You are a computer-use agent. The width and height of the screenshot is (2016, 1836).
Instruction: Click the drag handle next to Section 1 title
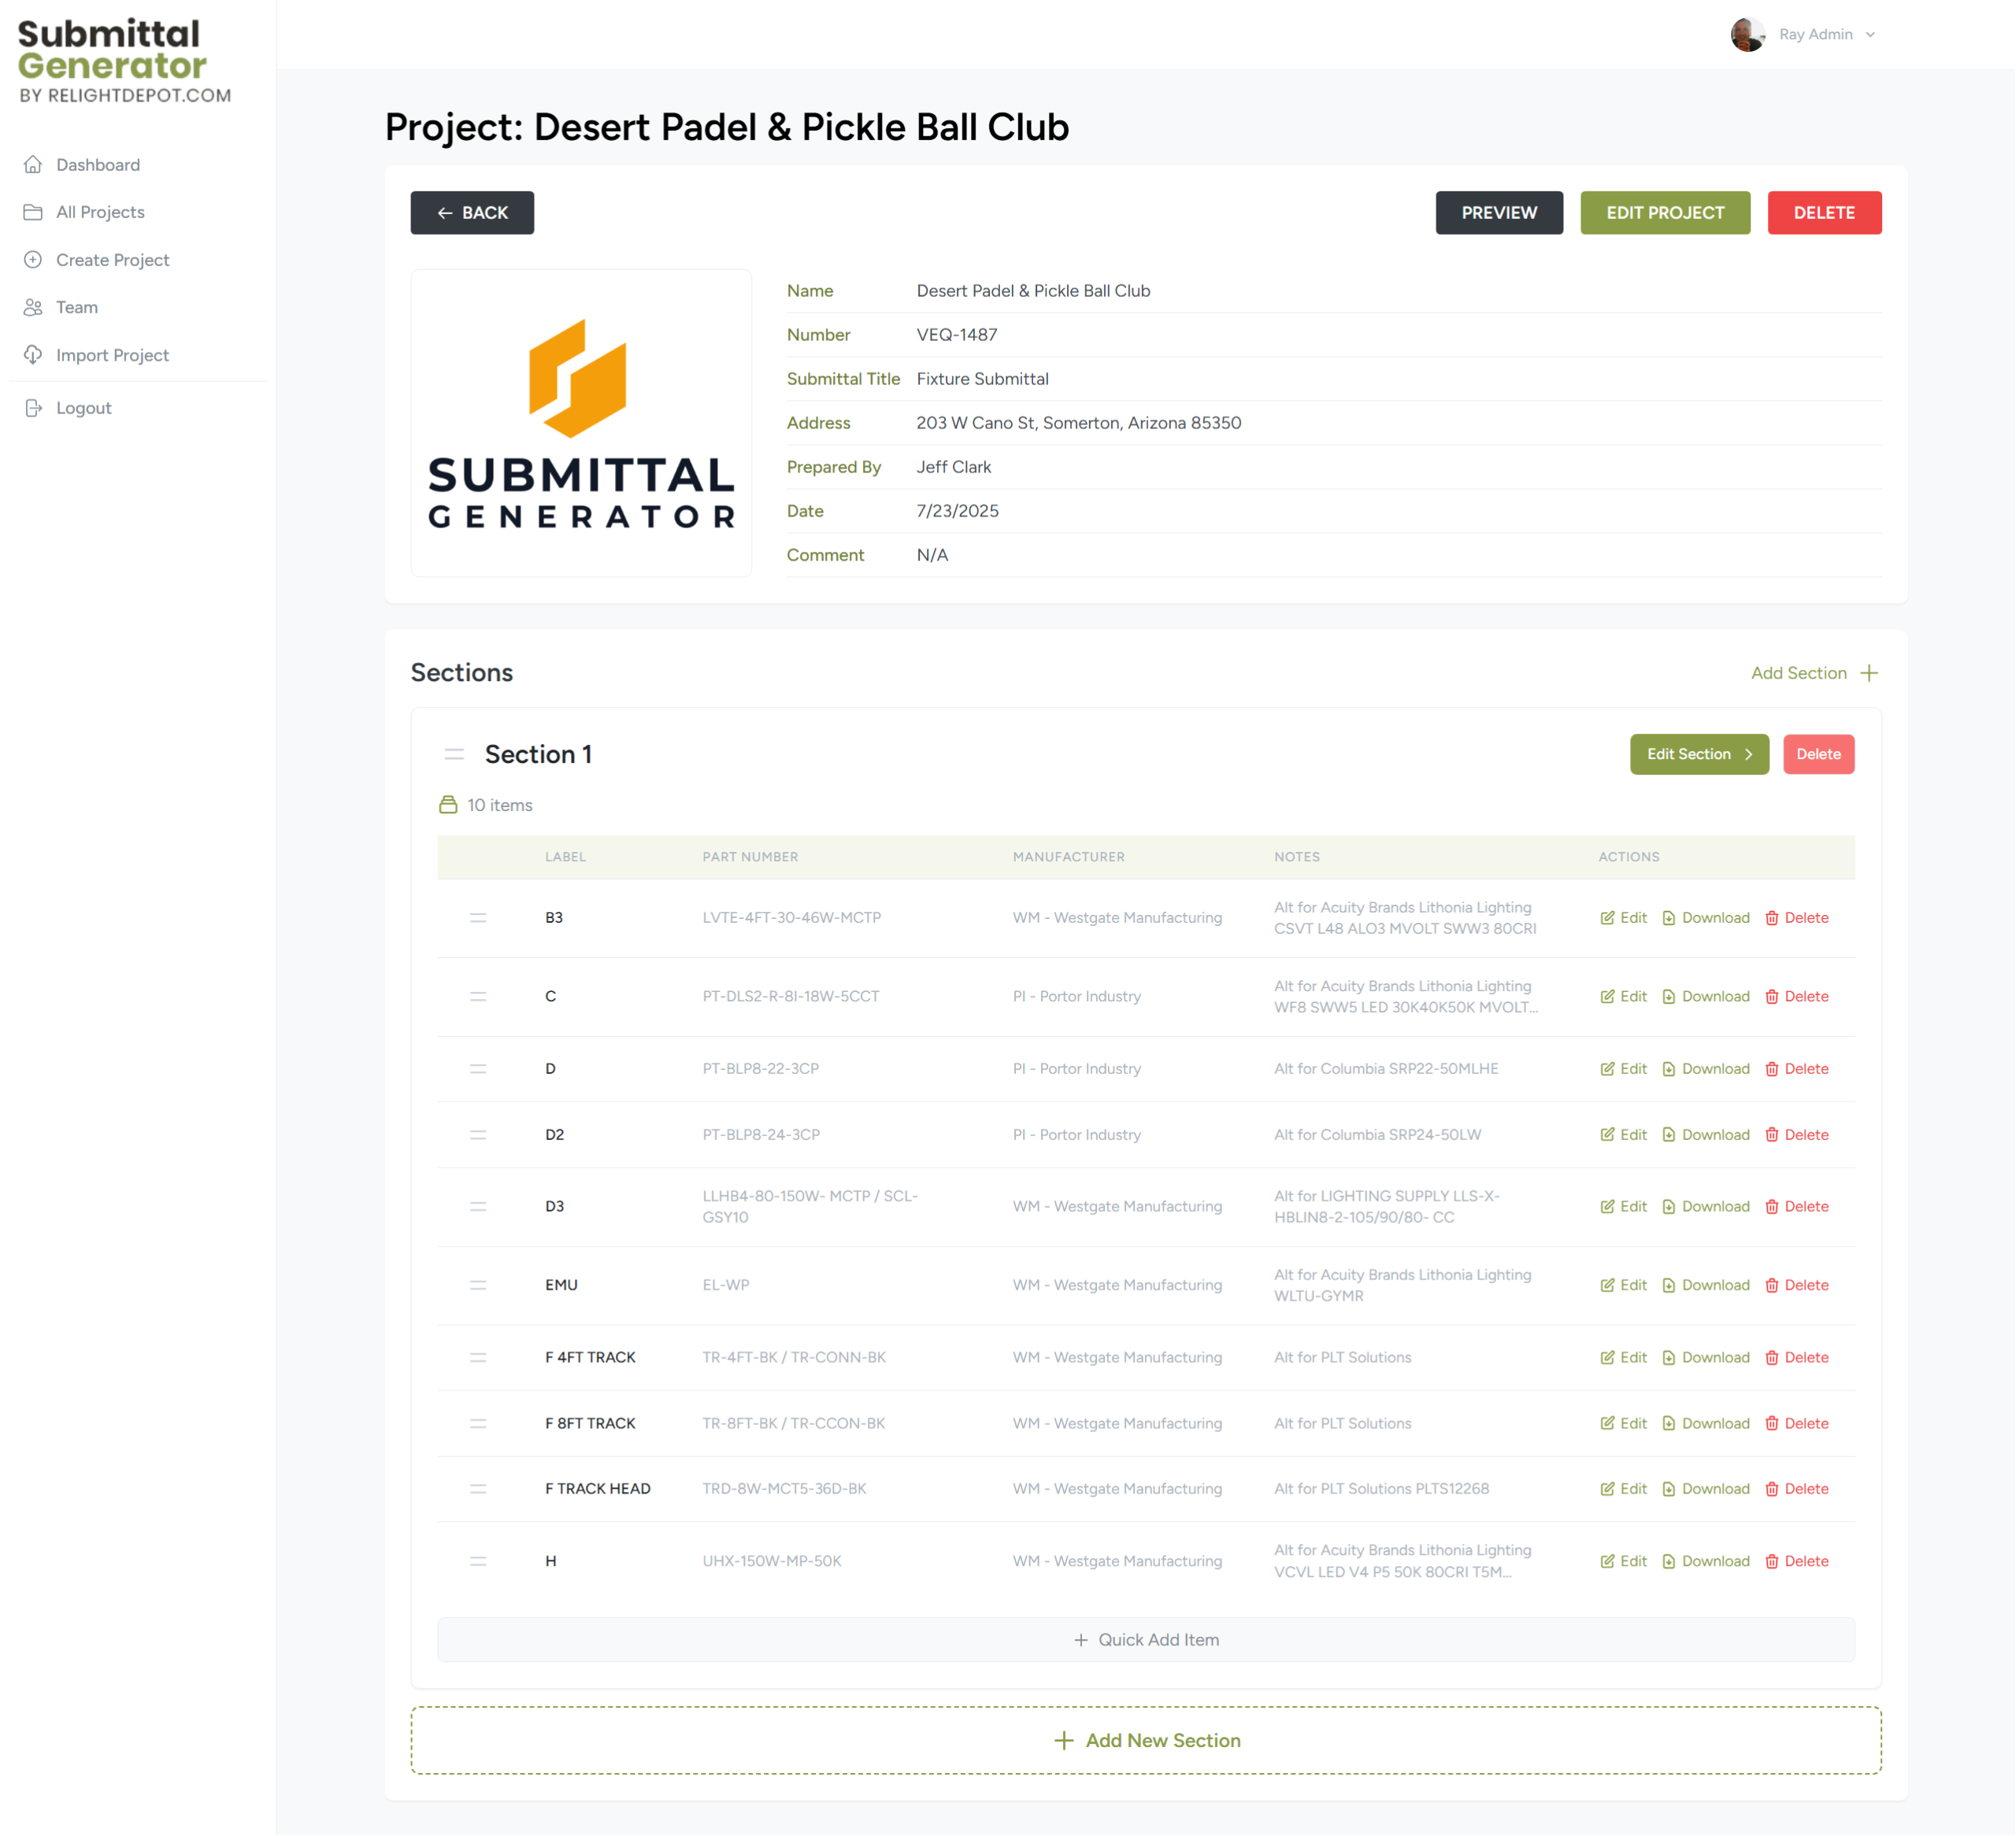point(454,754)
